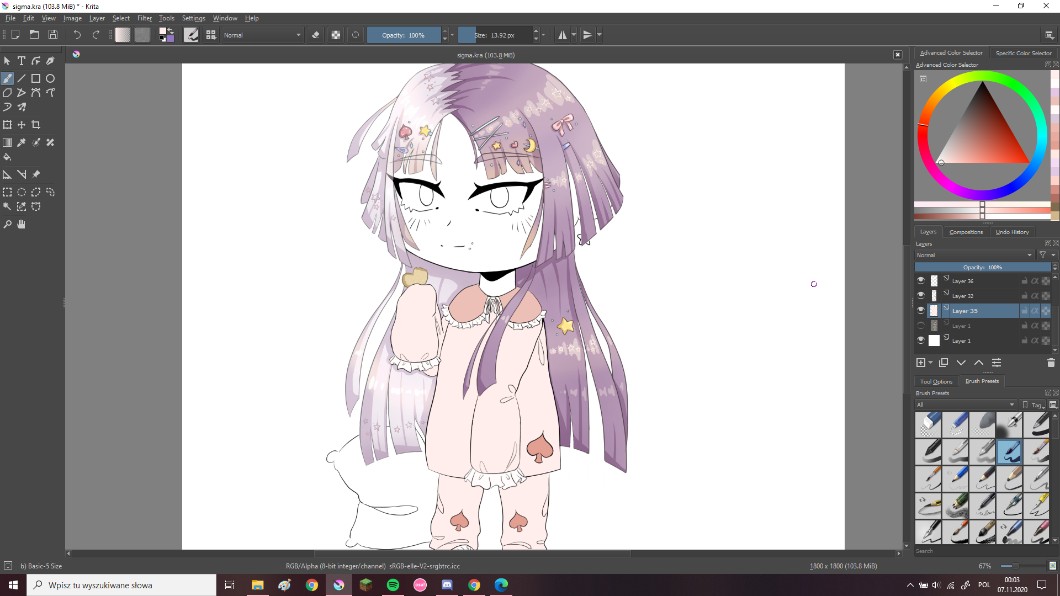Select the Zoom tool magnifier
Viewport: 1060px width, 596px height.
click(7, 224)
